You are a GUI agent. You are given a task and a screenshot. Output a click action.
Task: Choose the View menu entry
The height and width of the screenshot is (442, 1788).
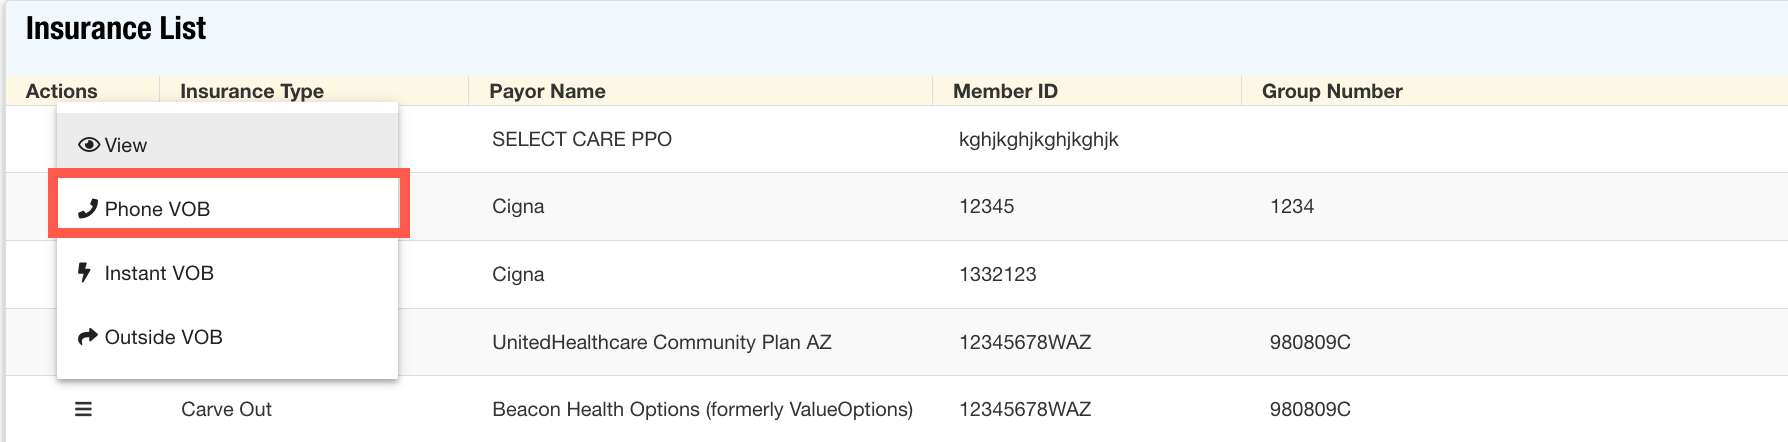pyautogui.click(x=126, y=145)
